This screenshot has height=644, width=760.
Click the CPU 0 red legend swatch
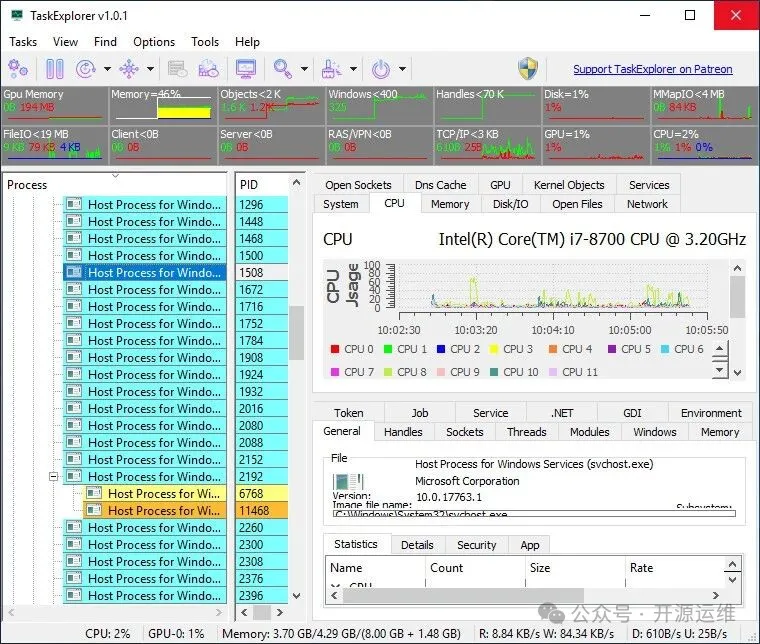335,349
